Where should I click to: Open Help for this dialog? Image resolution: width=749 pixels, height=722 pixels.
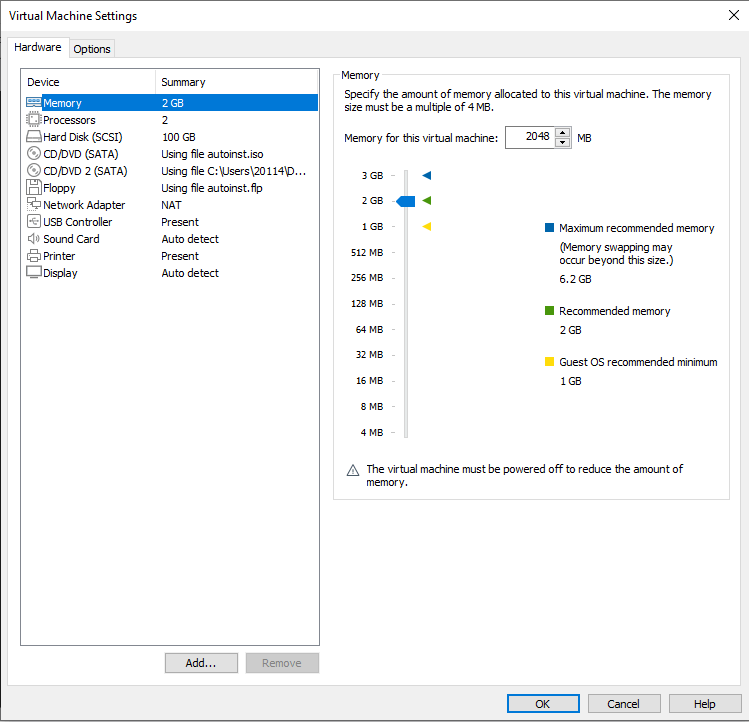[x=705, y=703]
